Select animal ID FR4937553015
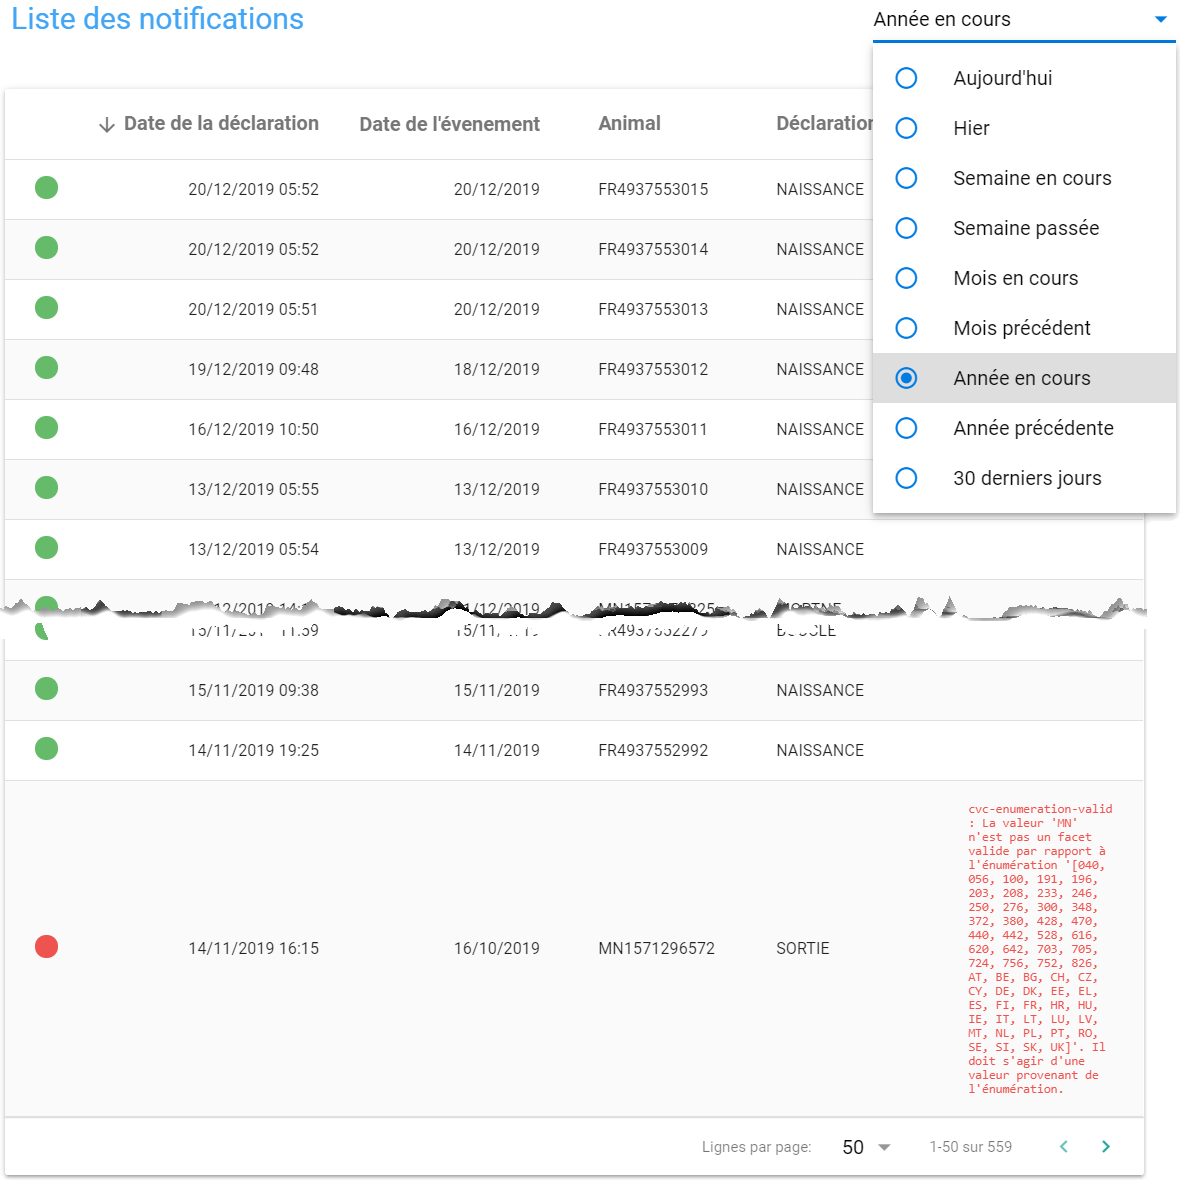The height and width of the screenshot is (1180, 1180). point(653,190)
